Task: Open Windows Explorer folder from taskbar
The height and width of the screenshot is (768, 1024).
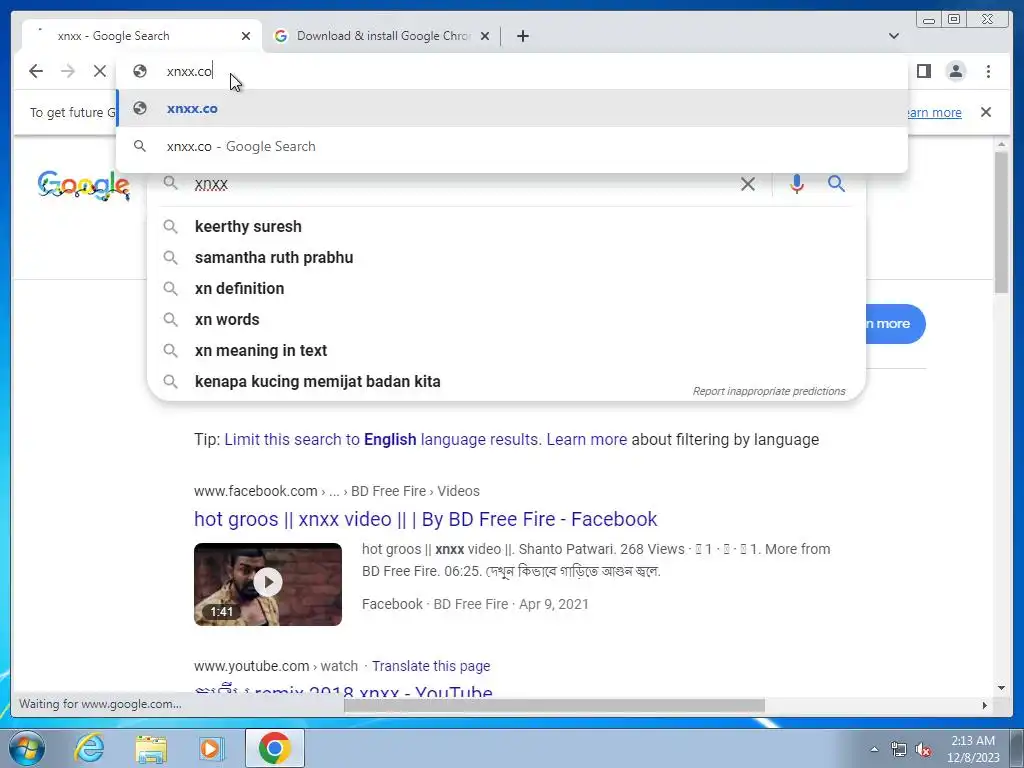Action: click(151, 748)
